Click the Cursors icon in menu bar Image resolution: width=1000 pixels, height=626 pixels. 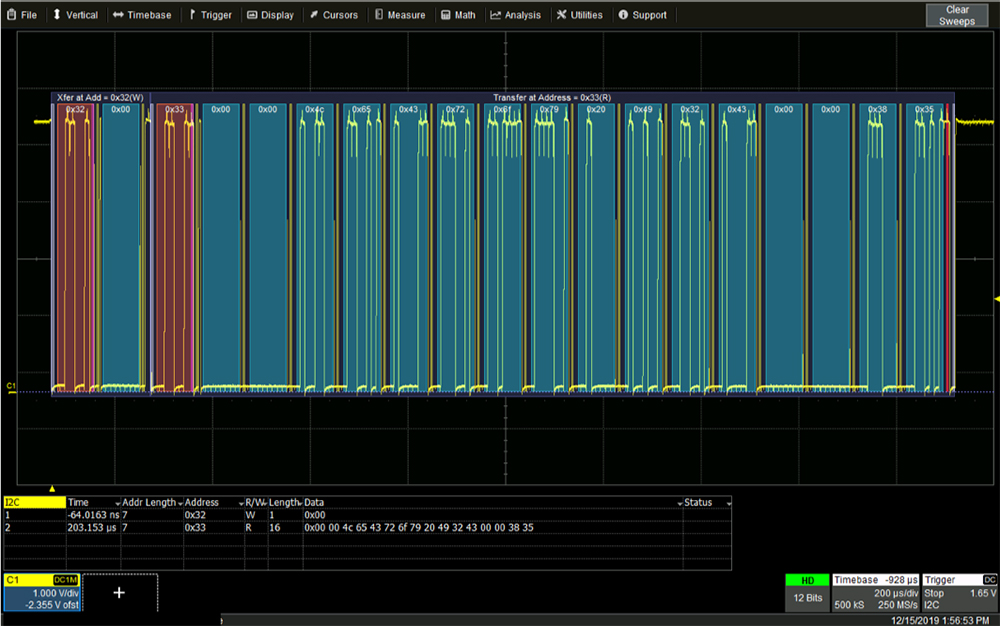[x=314, y=15]
